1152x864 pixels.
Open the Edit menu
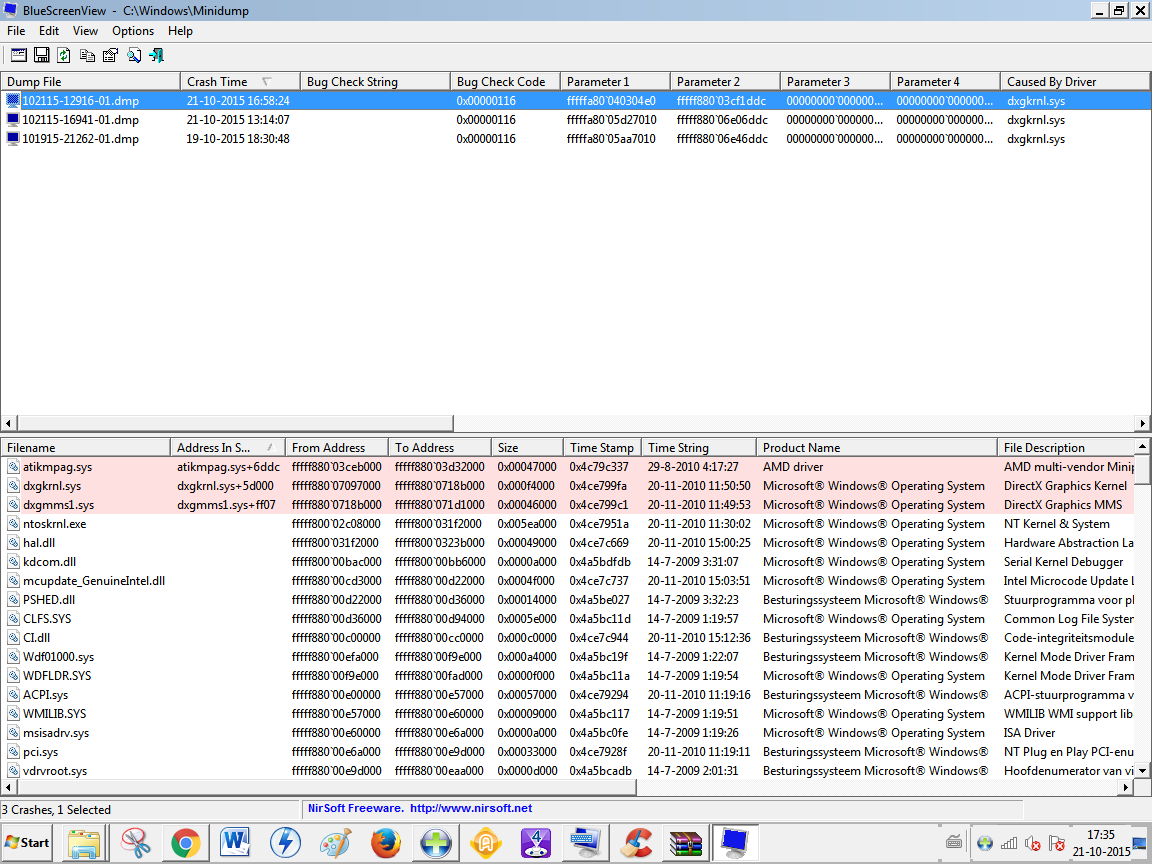pos(48,31)
